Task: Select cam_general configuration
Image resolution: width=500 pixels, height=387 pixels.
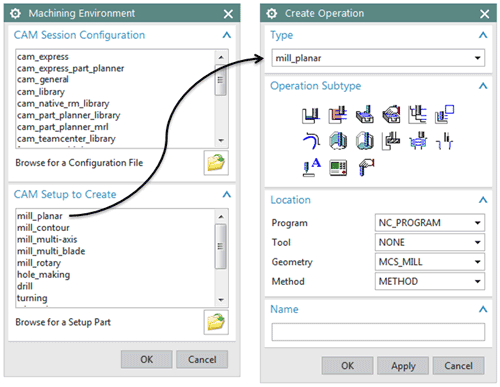Action: tap(43, 80)
